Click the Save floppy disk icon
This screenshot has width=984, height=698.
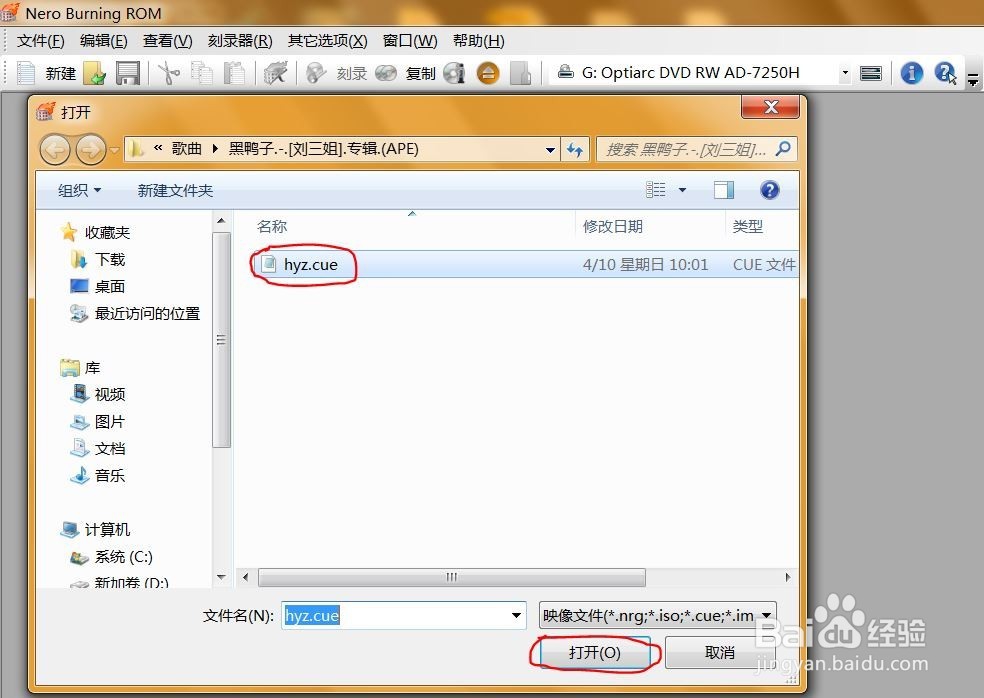(128, 73)
